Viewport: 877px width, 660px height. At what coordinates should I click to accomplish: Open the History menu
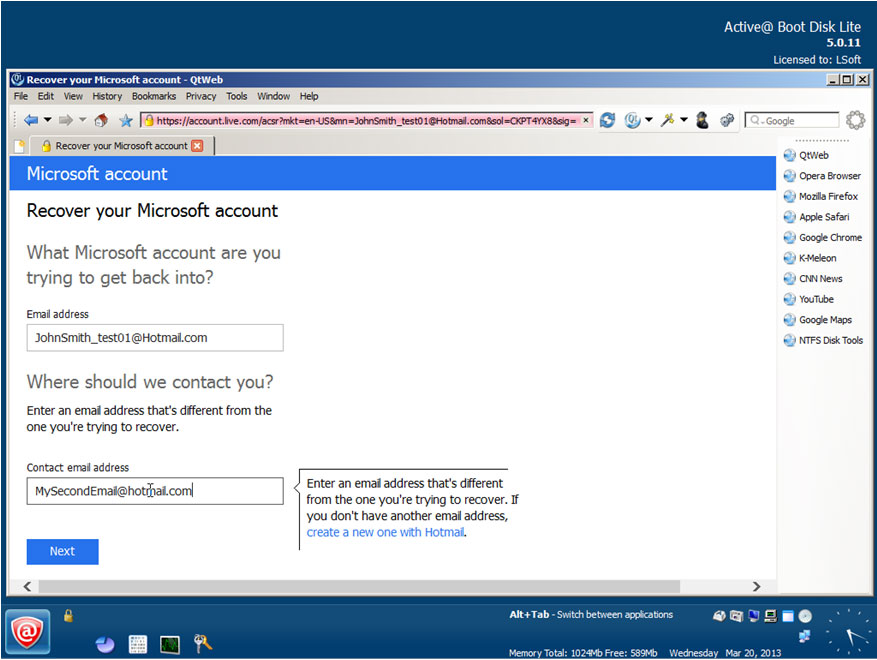point(107,96)
